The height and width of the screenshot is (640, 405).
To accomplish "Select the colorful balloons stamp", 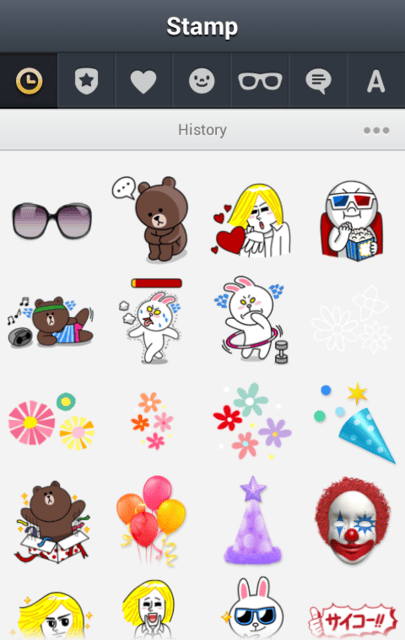I will click(151, 521).
